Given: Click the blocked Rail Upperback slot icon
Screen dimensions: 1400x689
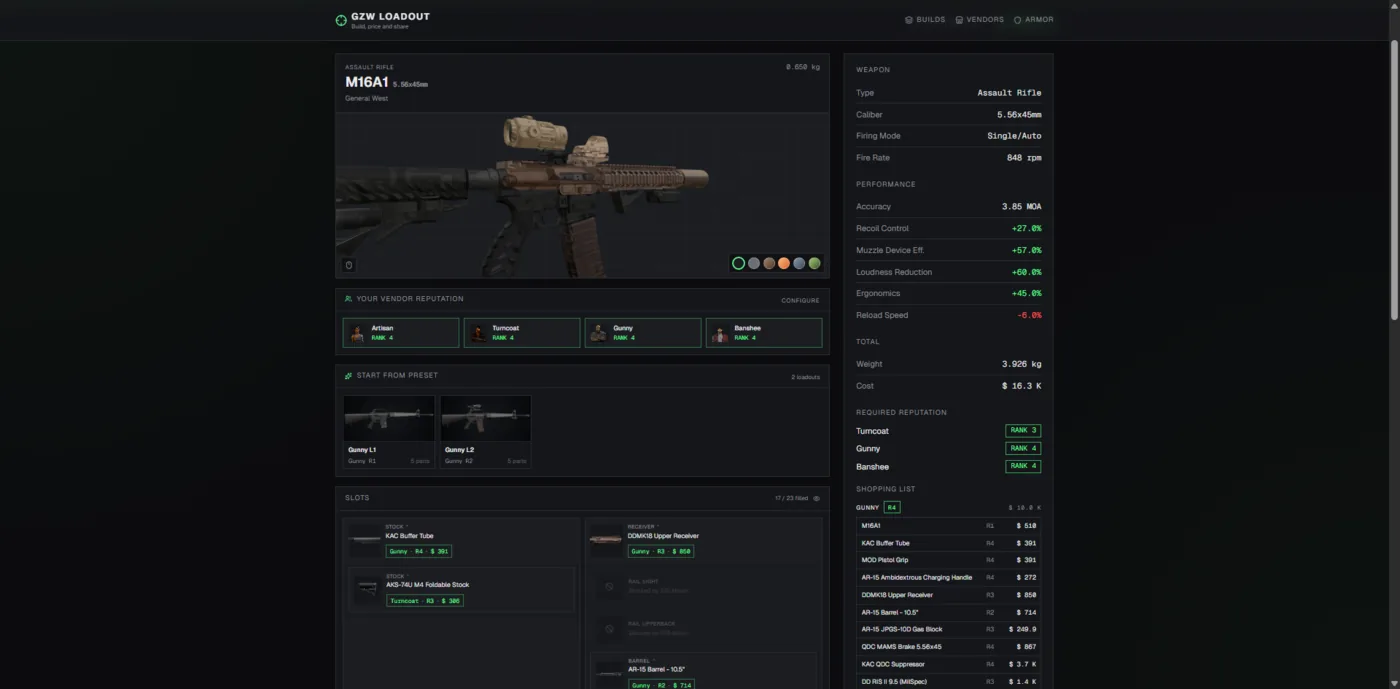Looking at the screenshot, I should [x=609, y=628].
